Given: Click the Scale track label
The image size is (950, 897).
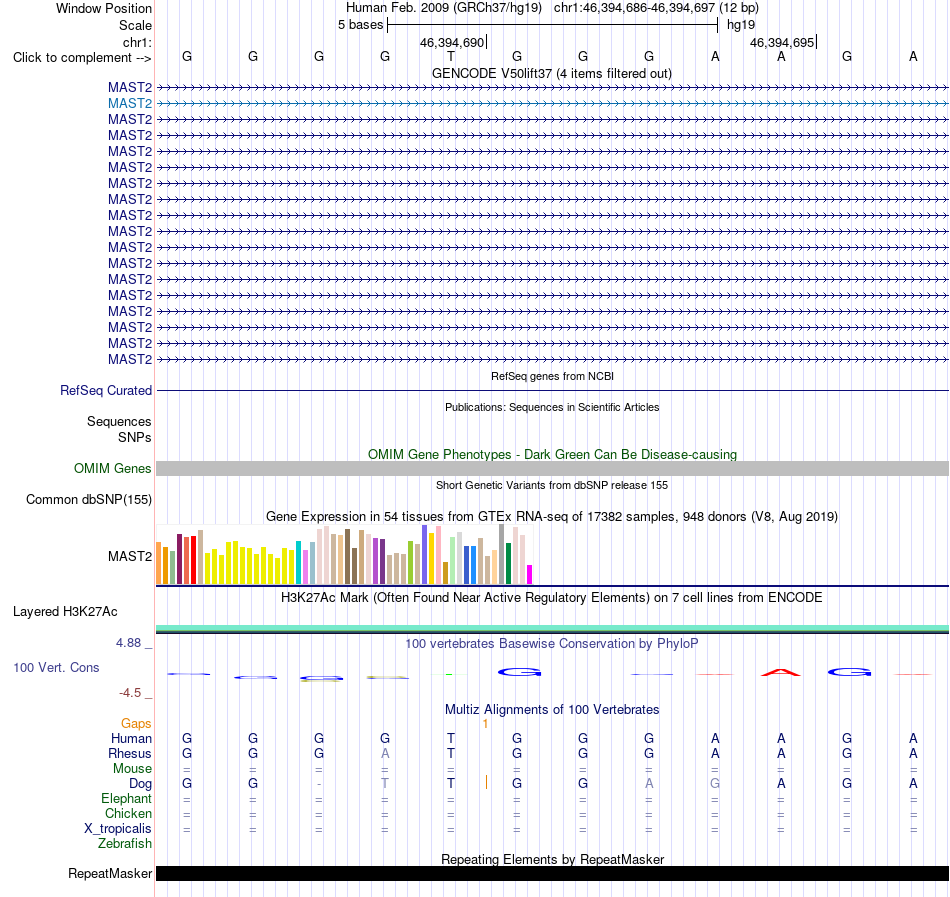Looking at the screenshot, I should 135,25.
